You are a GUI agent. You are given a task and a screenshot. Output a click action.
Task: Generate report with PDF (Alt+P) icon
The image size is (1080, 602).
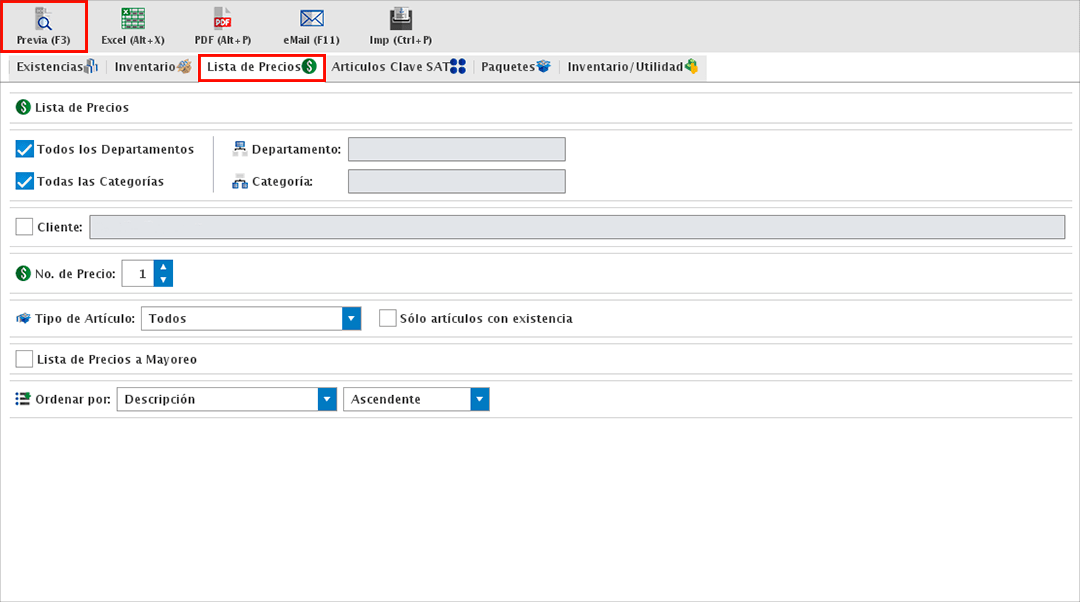pos(222,19)
